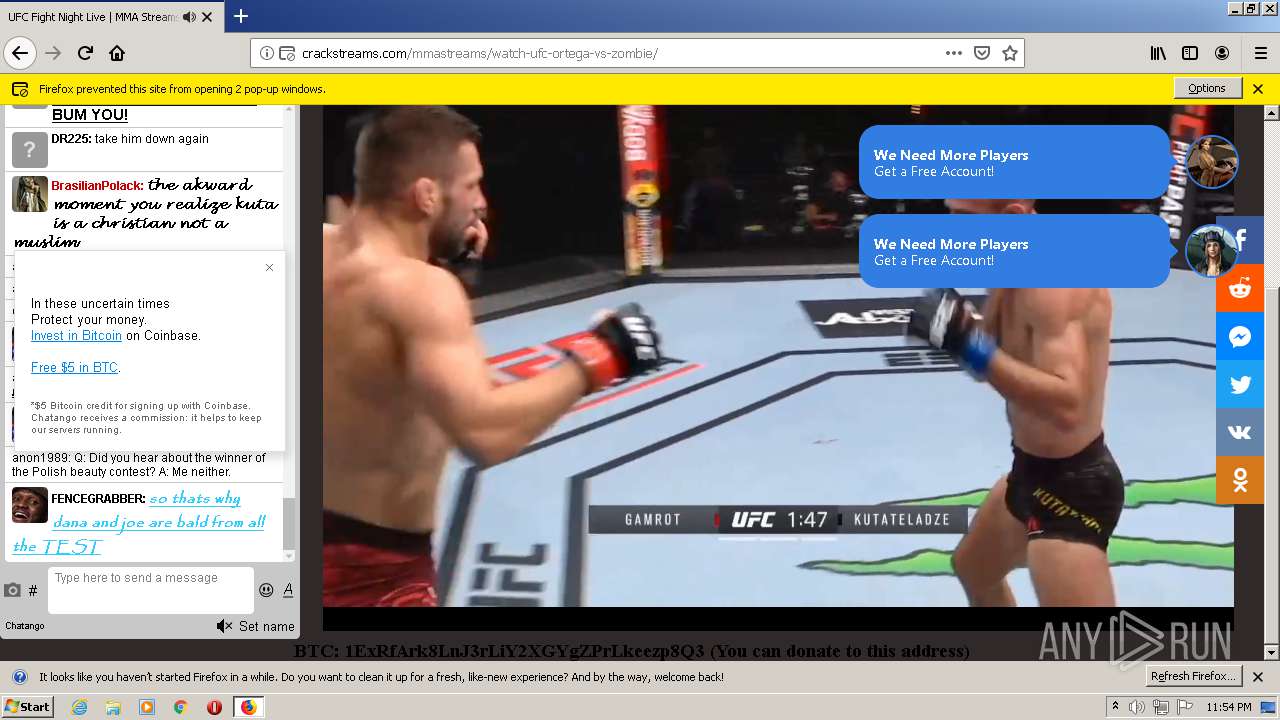Share on VK via sidebar icon
This screenshot has height=720, width=1280.
1240,432
